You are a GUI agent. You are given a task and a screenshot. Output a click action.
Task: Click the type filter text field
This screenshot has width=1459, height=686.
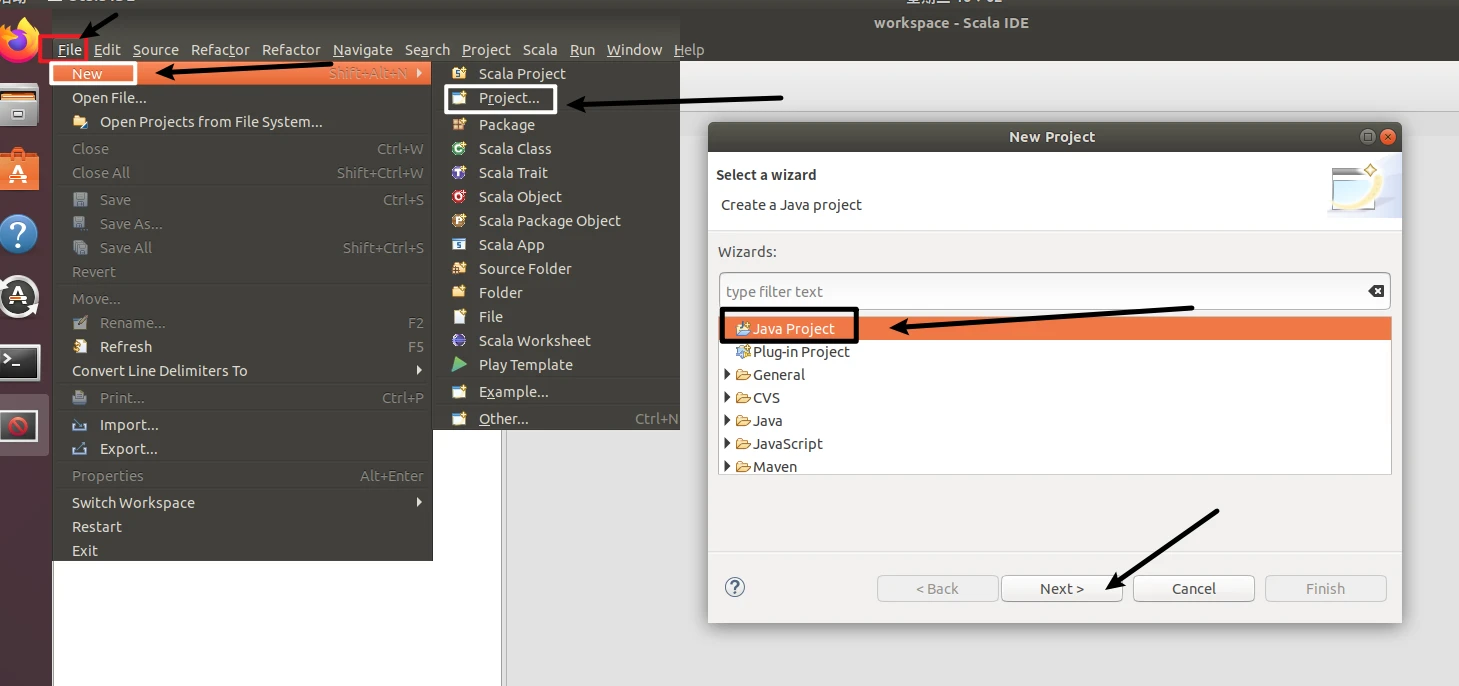(x=1040, y=292)
